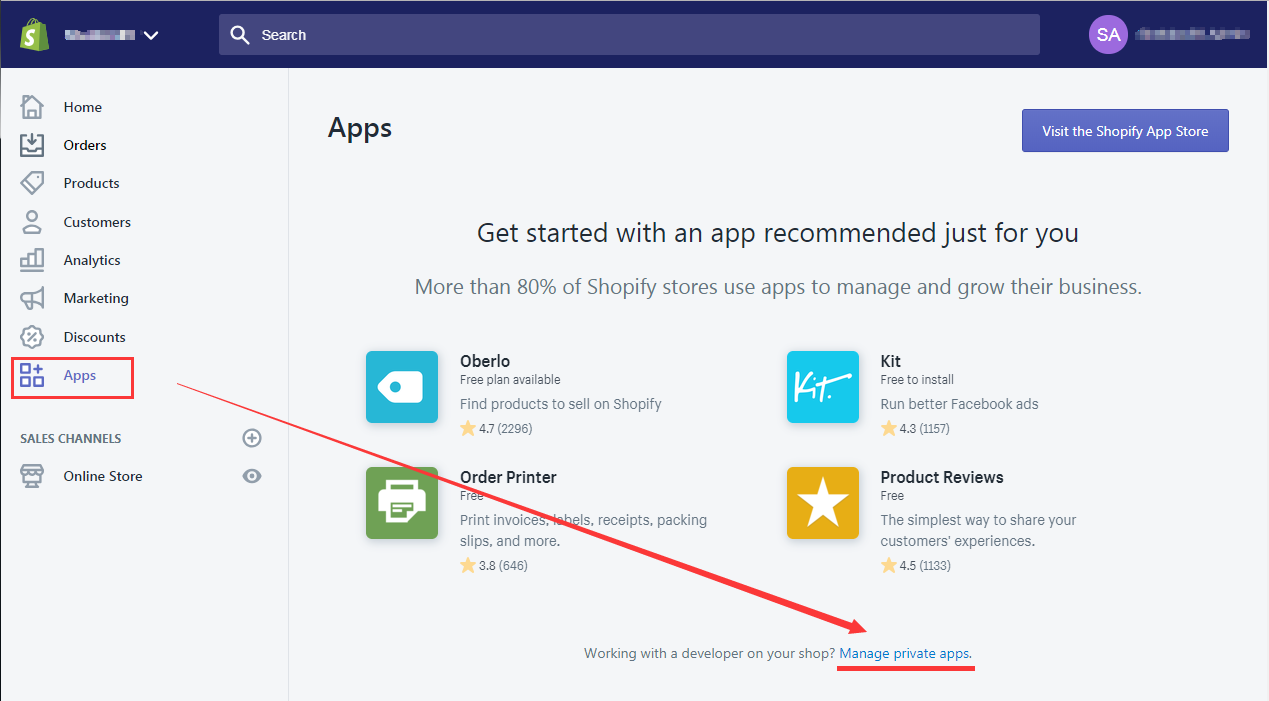1269x701 pixels.
Task: Click the Home house icon
Action: (32, 106)
